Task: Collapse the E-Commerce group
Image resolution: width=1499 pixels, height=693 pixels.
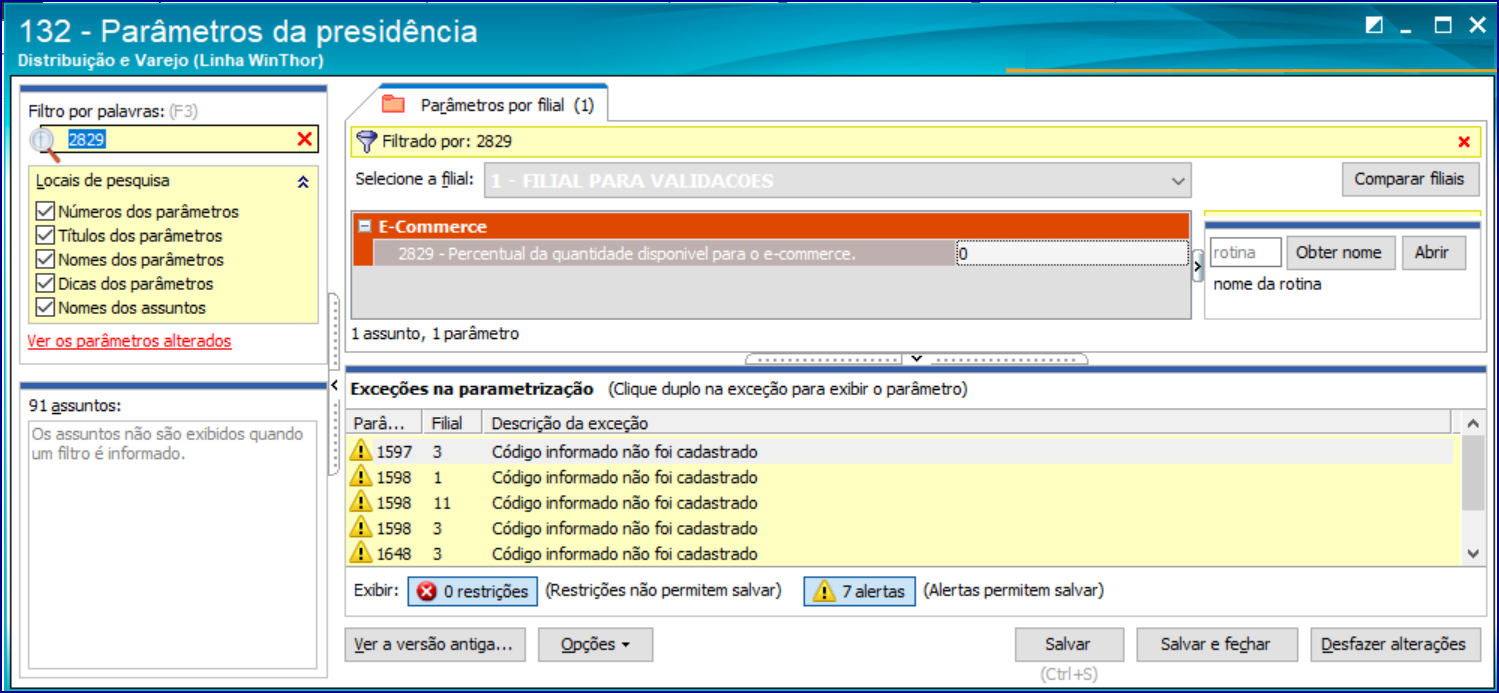Action: coord(365,227)
